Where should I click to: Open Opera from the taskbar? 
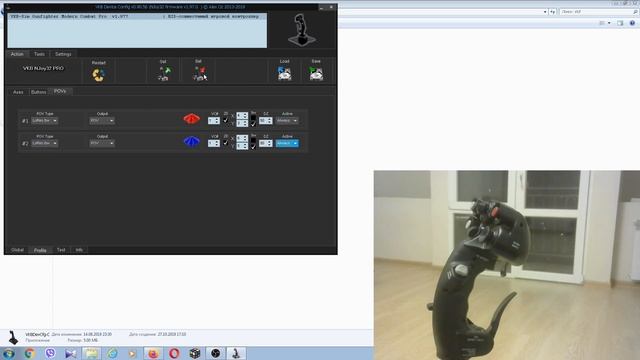click(174, 353)
